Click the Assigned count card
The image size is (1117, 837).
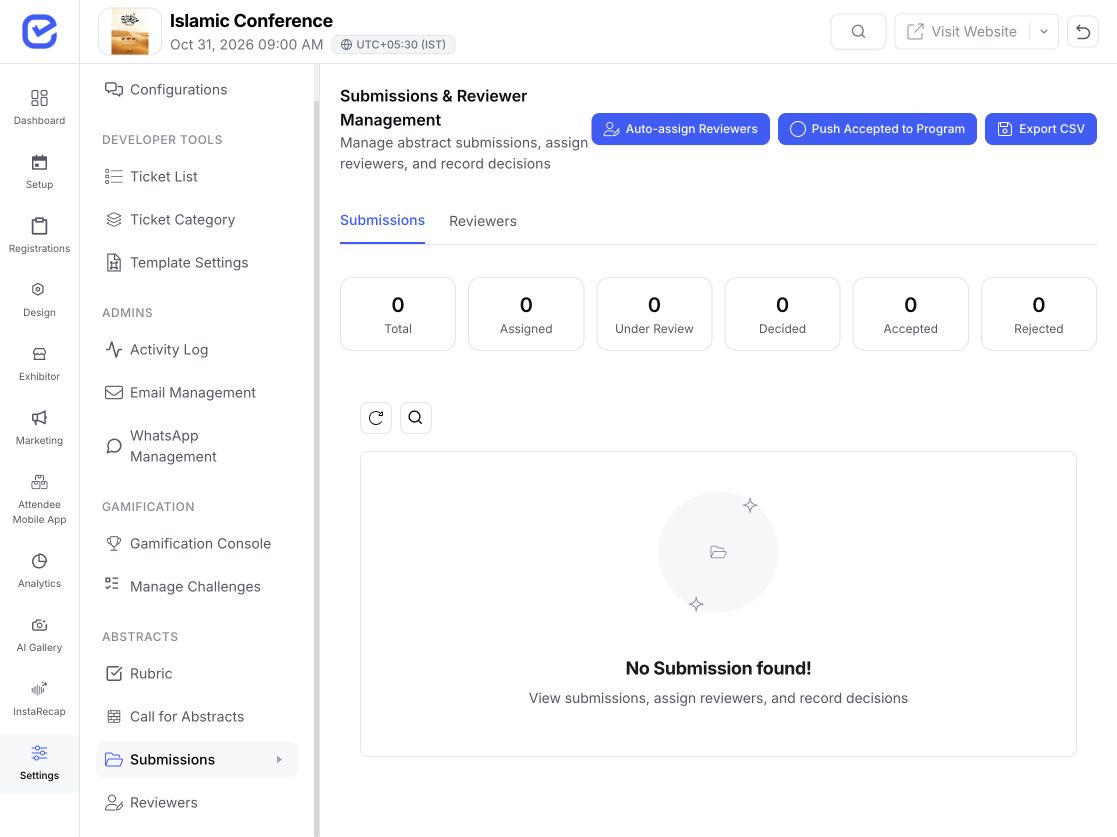(526, 314)
